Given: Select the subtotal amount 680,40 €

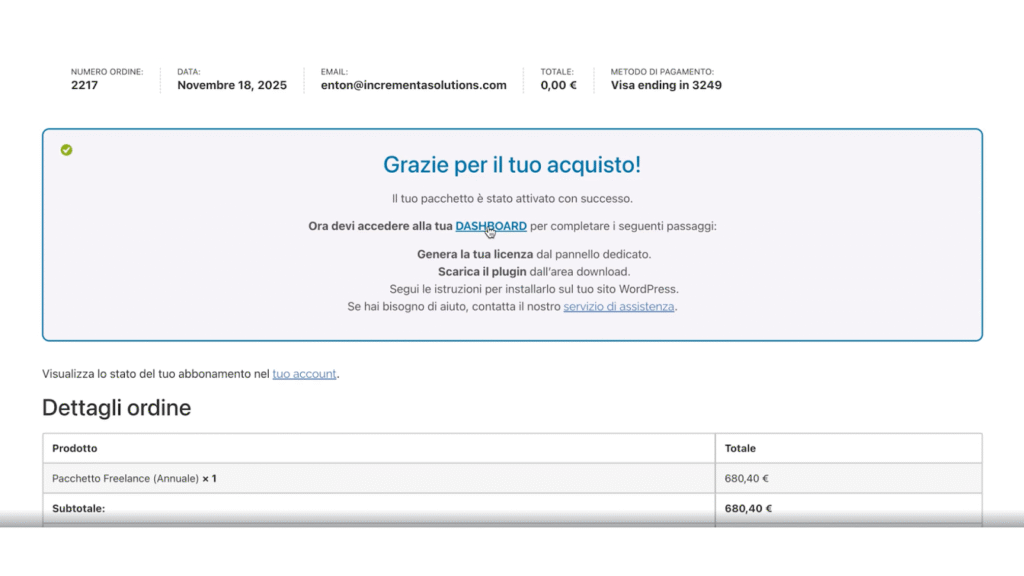Looking at the screenshot, I should 748,508.
